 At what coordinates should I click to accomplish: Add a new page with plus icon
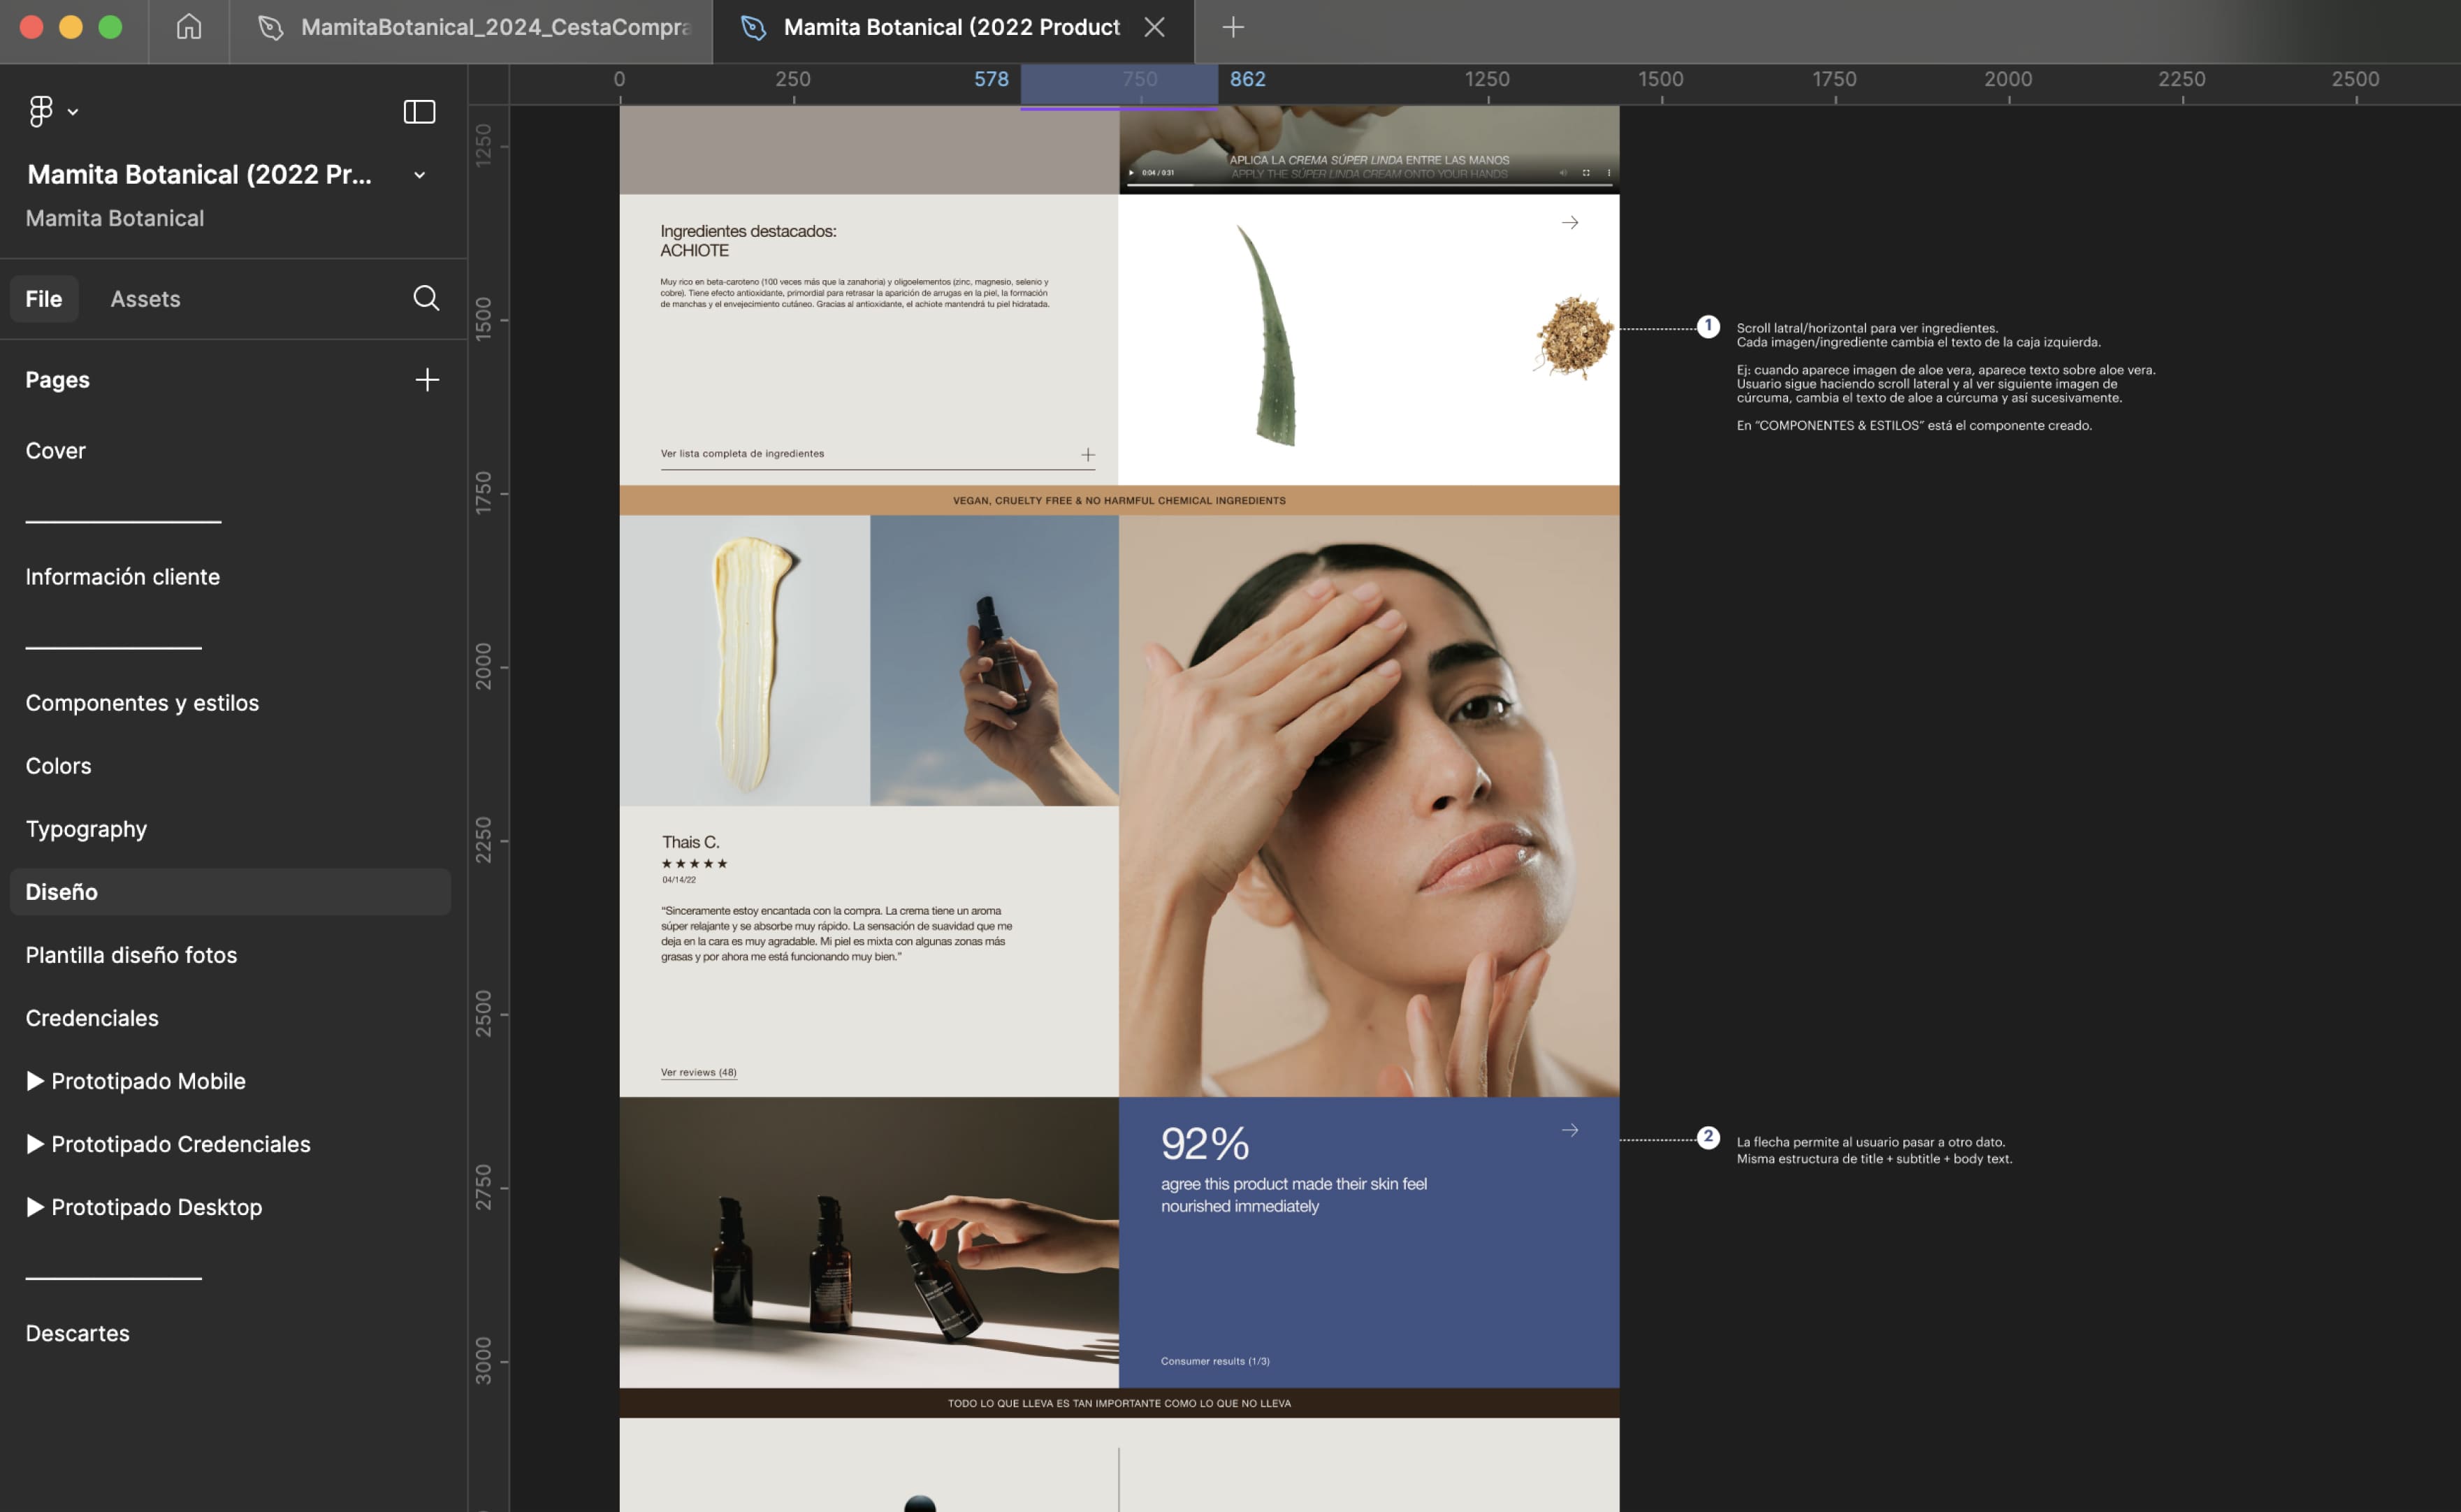click(427, 380)
